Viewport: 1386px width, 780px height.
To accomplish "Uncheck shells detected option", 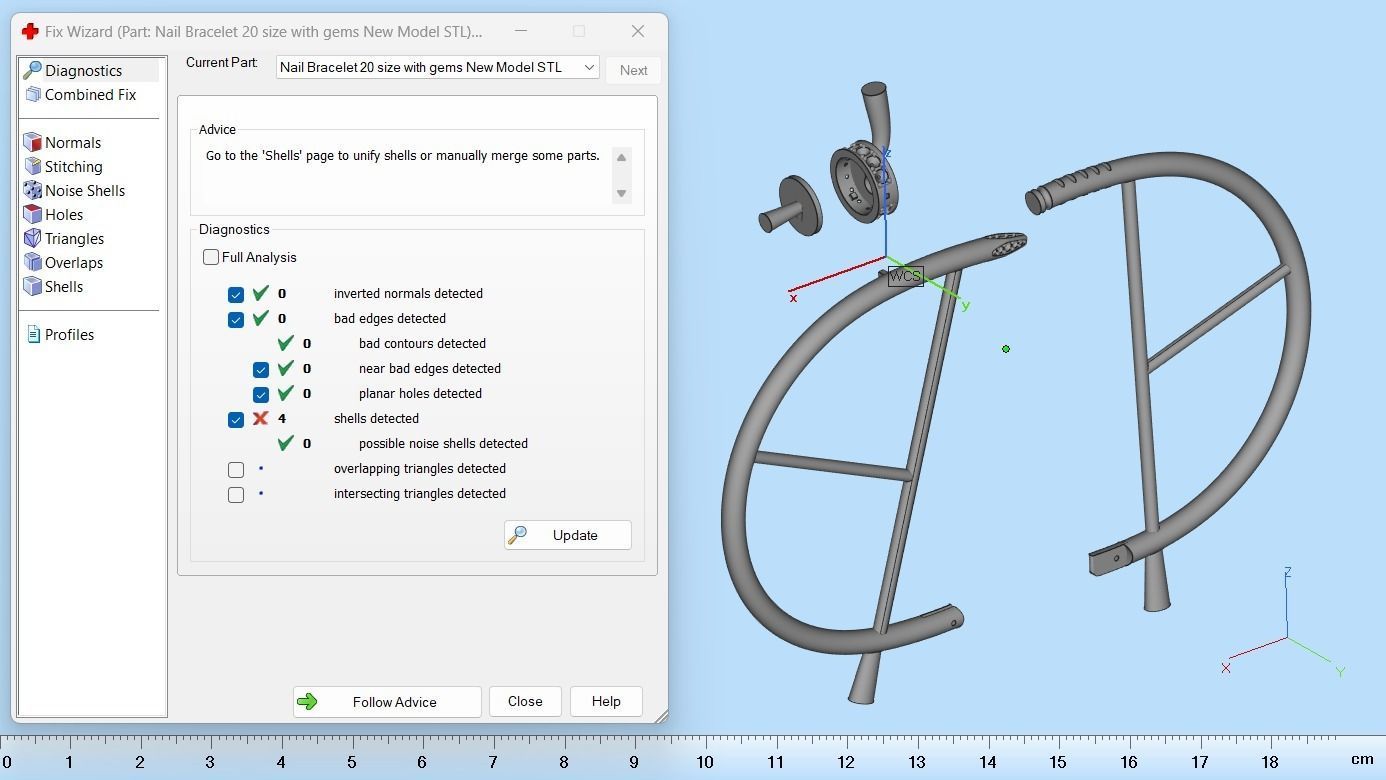I will click(x=236, y=419).
